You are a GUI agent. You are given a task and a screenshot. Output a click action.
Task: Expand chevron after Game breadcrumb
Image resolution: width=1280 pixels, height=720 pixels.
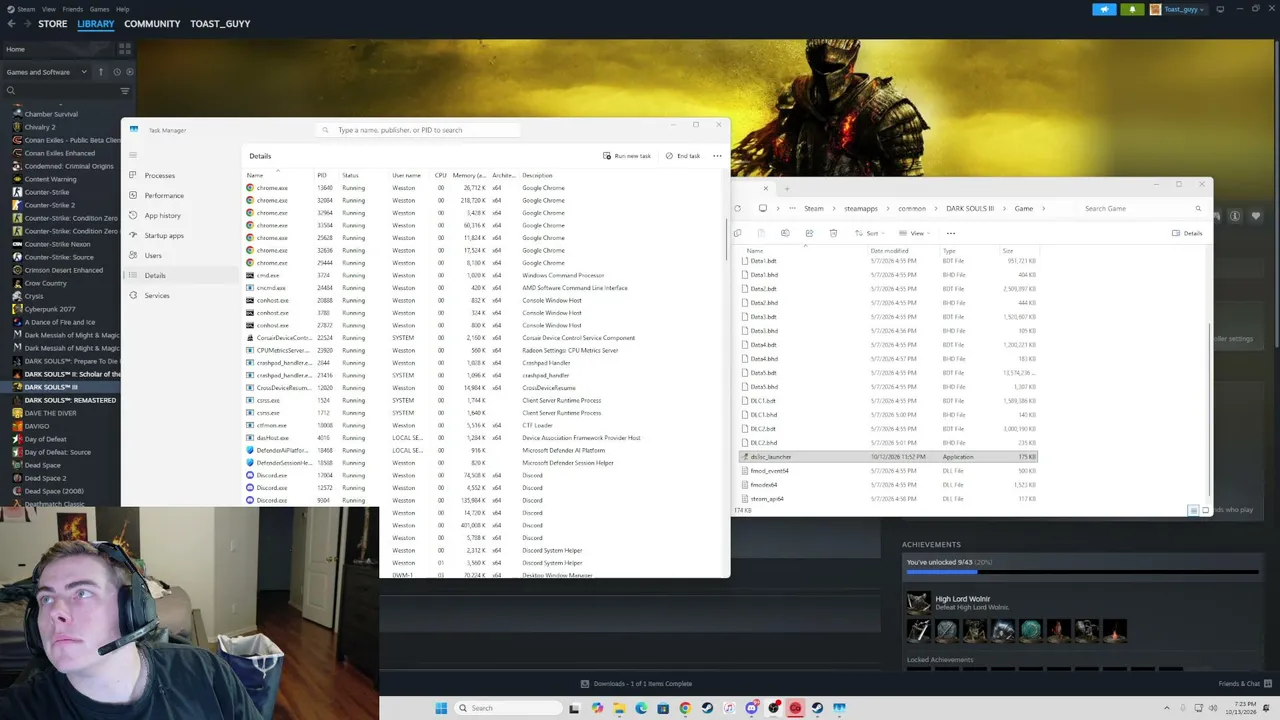click(1044, 209)
